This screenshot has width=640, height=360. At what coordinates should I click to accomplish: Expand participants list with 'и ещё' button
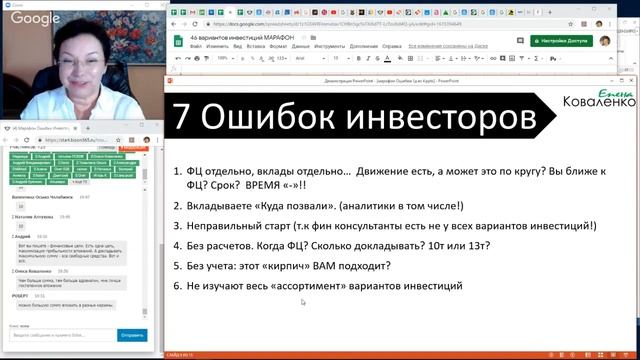(x=80, y=182)
